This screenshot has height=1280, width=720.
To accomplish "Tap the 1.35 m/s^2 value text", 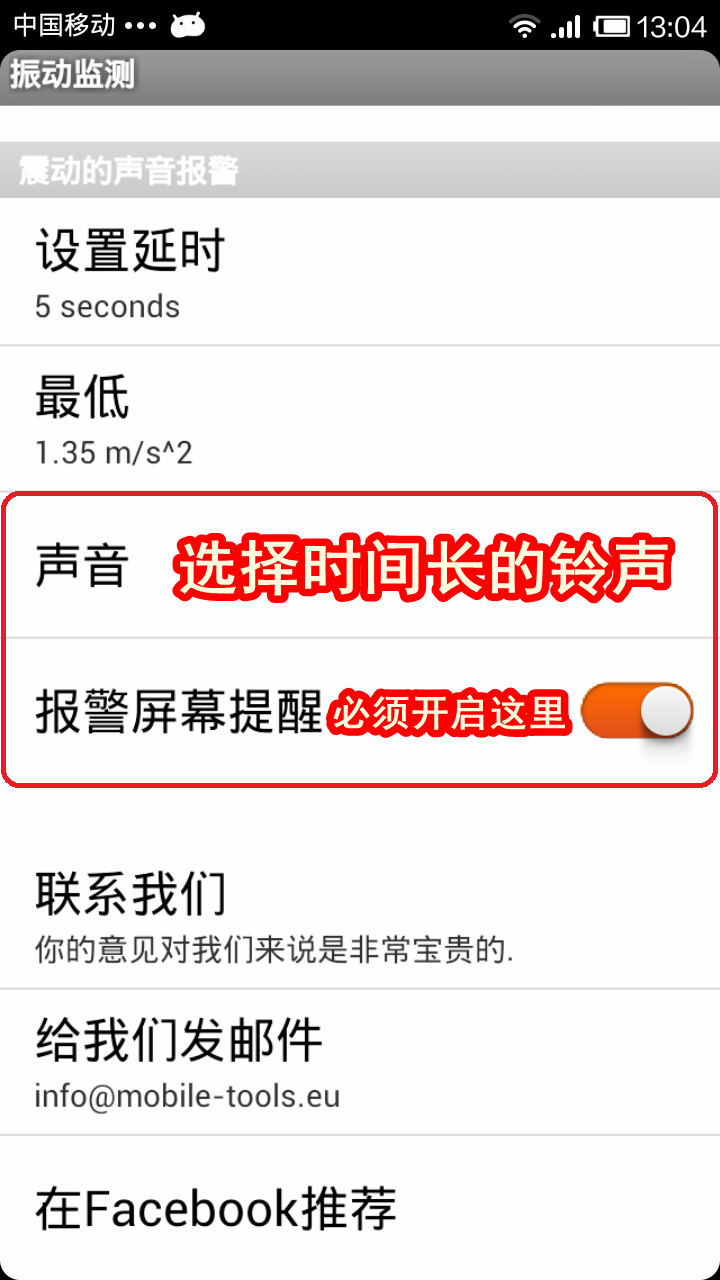I will tap(113, 453).
